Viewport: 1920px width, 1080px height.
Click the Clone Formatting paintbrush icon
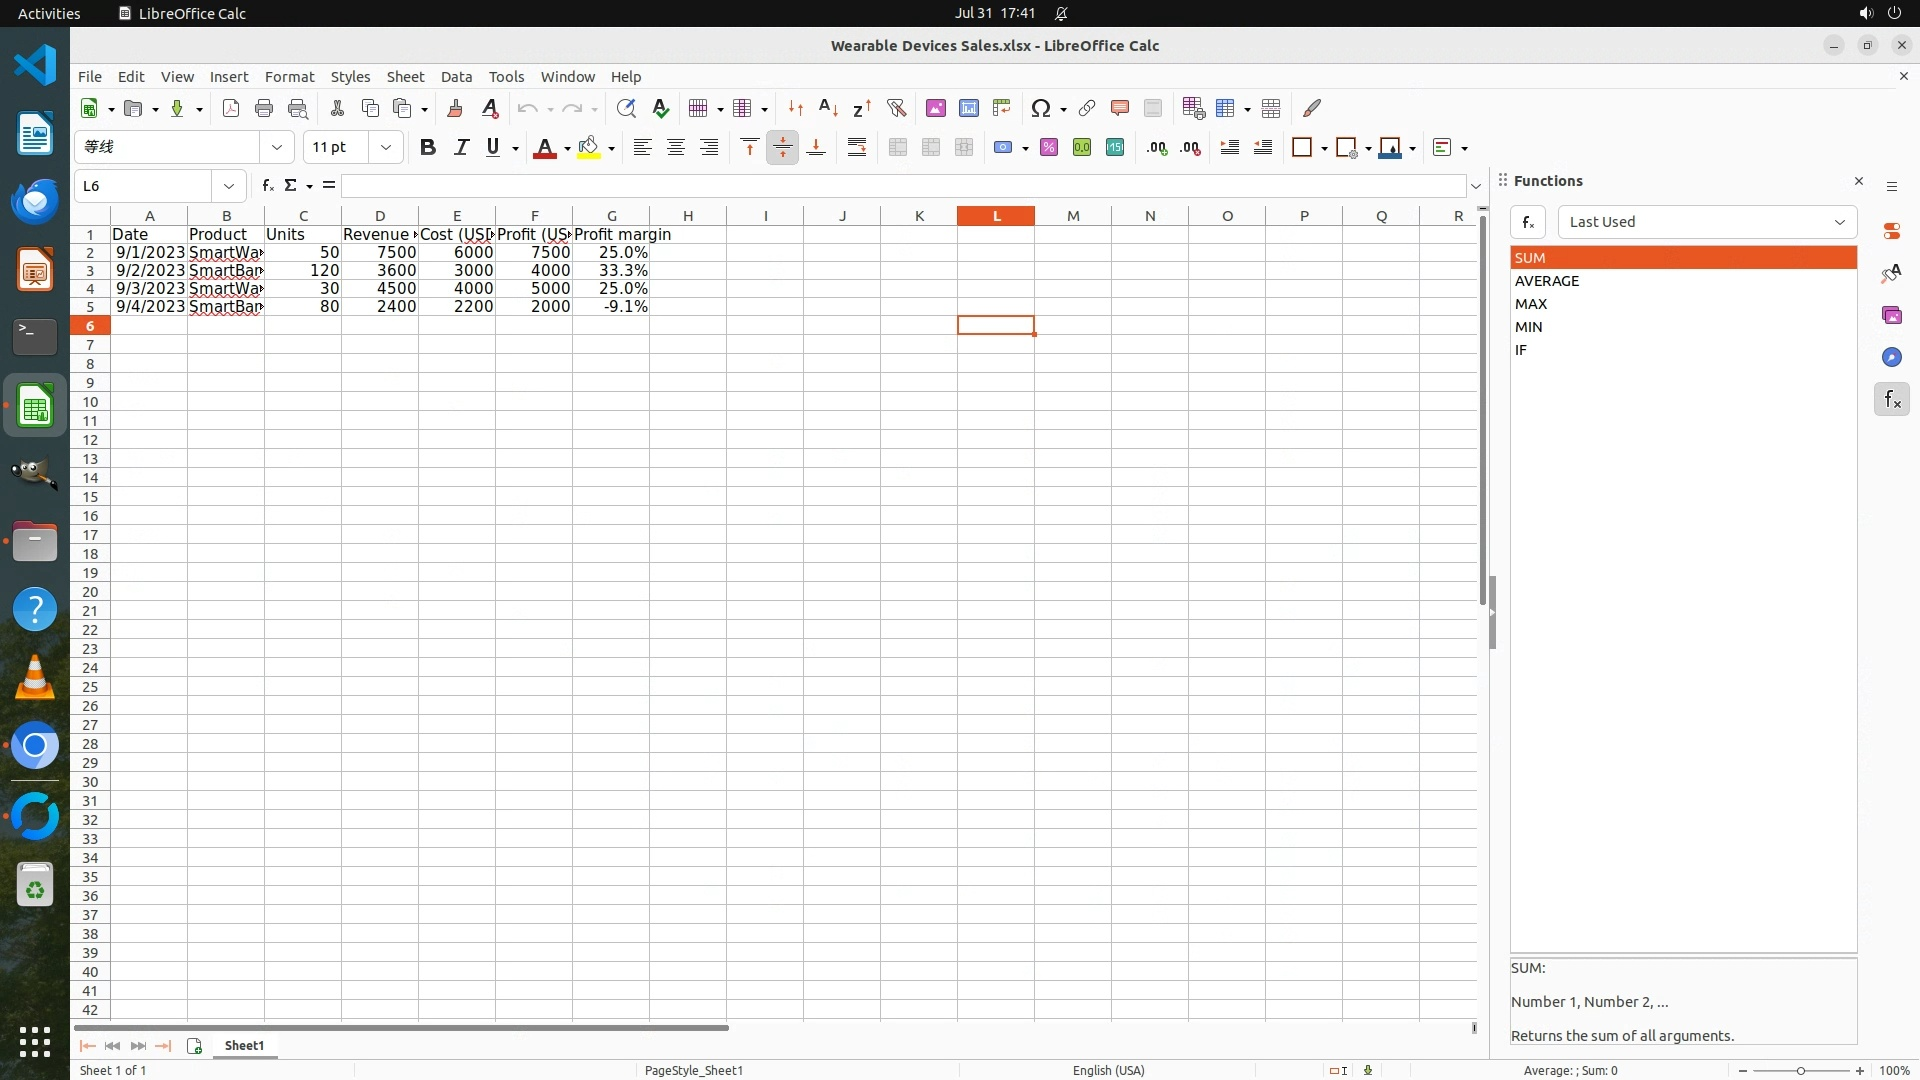click(455, 108)
